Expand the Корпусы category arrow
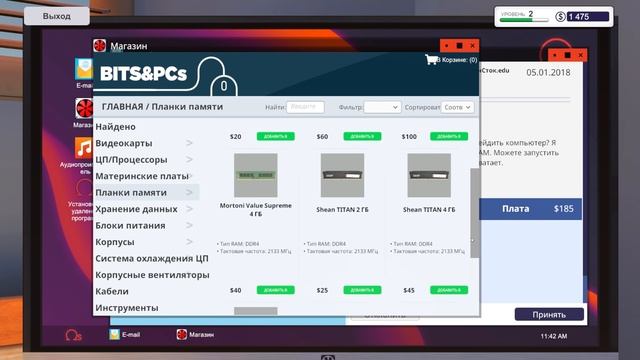 [x=189, y=242]
